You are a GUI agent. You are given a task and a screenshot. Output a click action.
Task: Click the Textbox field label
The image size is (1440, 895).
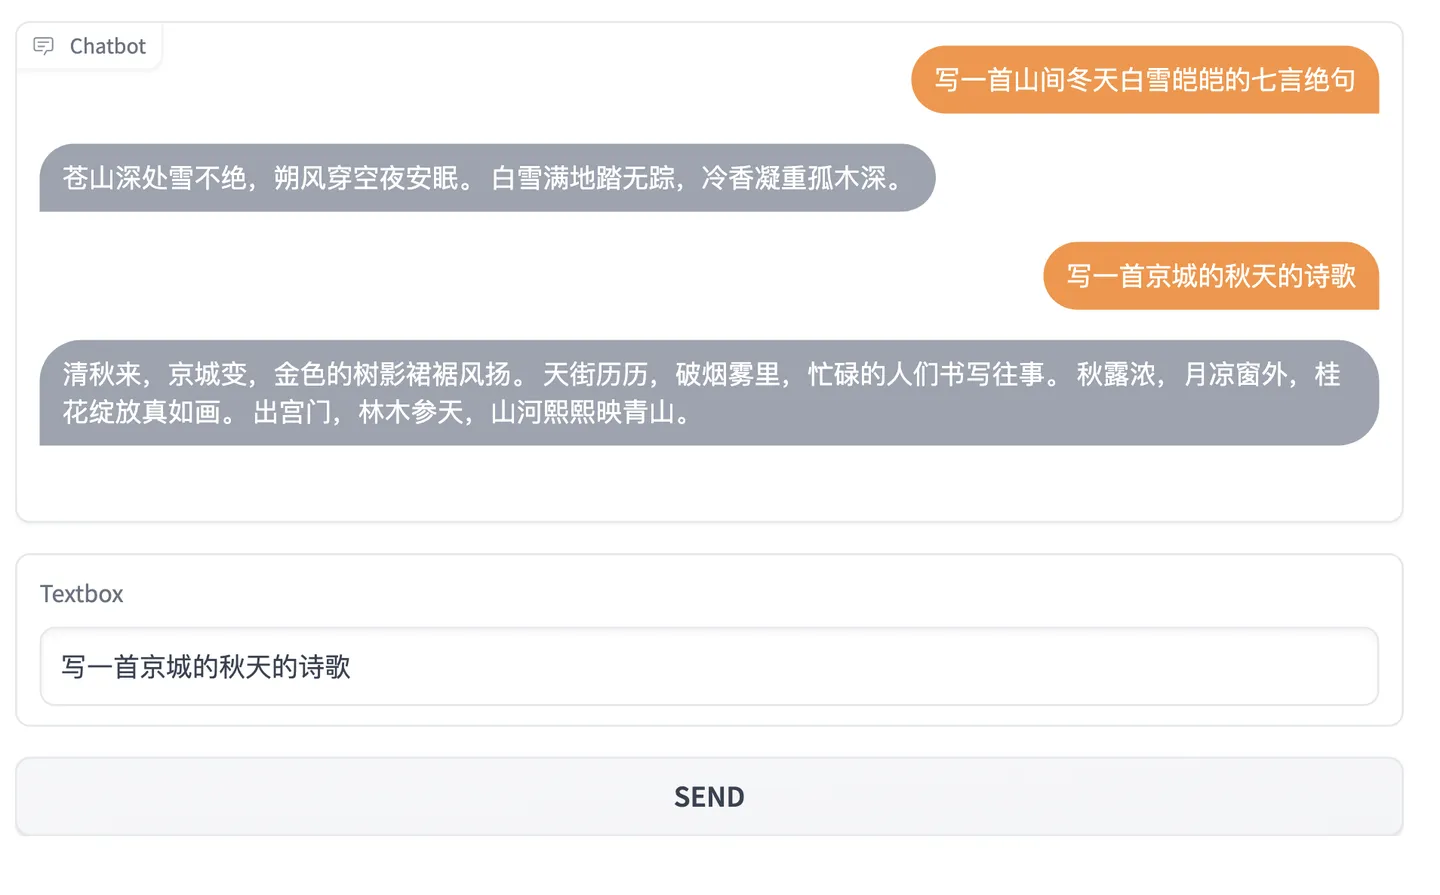tap(82, 594)
